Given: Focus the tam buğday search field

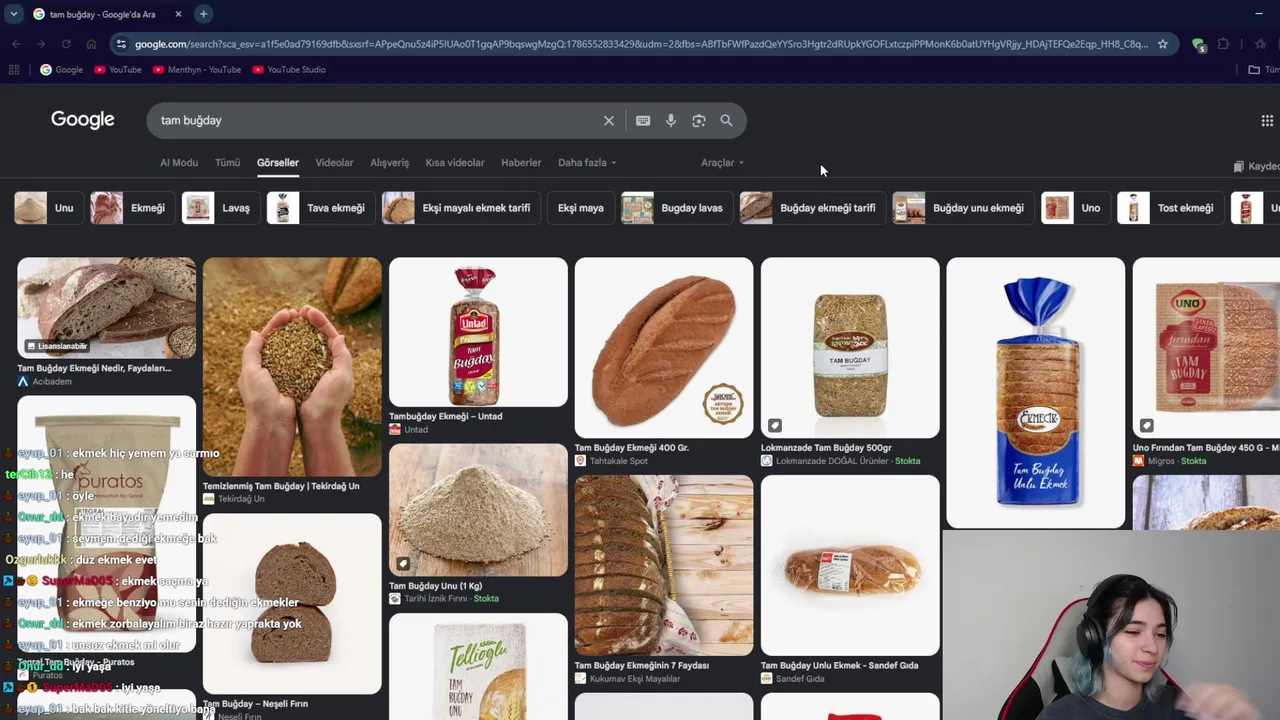Looking at the screenshot, I should tap(375, 121).
